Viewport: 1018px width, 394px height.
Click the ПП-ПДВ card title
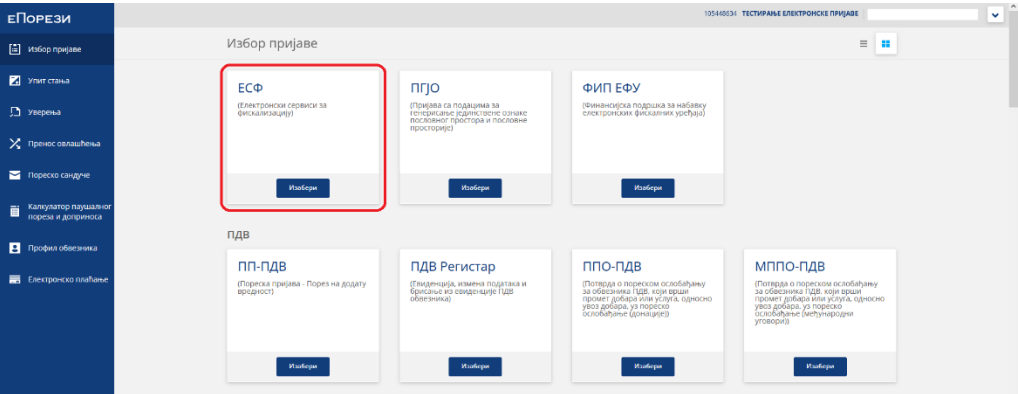coord(262,267)
